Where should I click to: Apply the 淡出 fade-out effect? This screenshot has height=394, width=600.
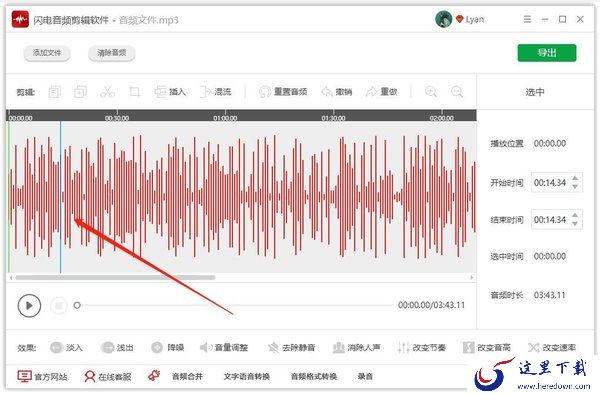coord(117,347)
